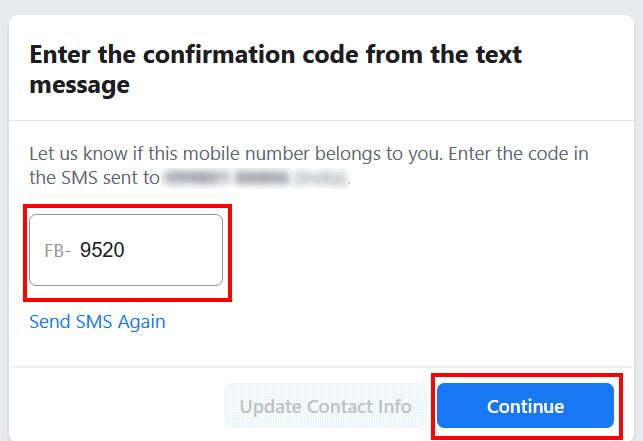Viewport: 643px width, 441px height.
Task: Click the Send SMS Again link
Action: [x=97, y=322]
